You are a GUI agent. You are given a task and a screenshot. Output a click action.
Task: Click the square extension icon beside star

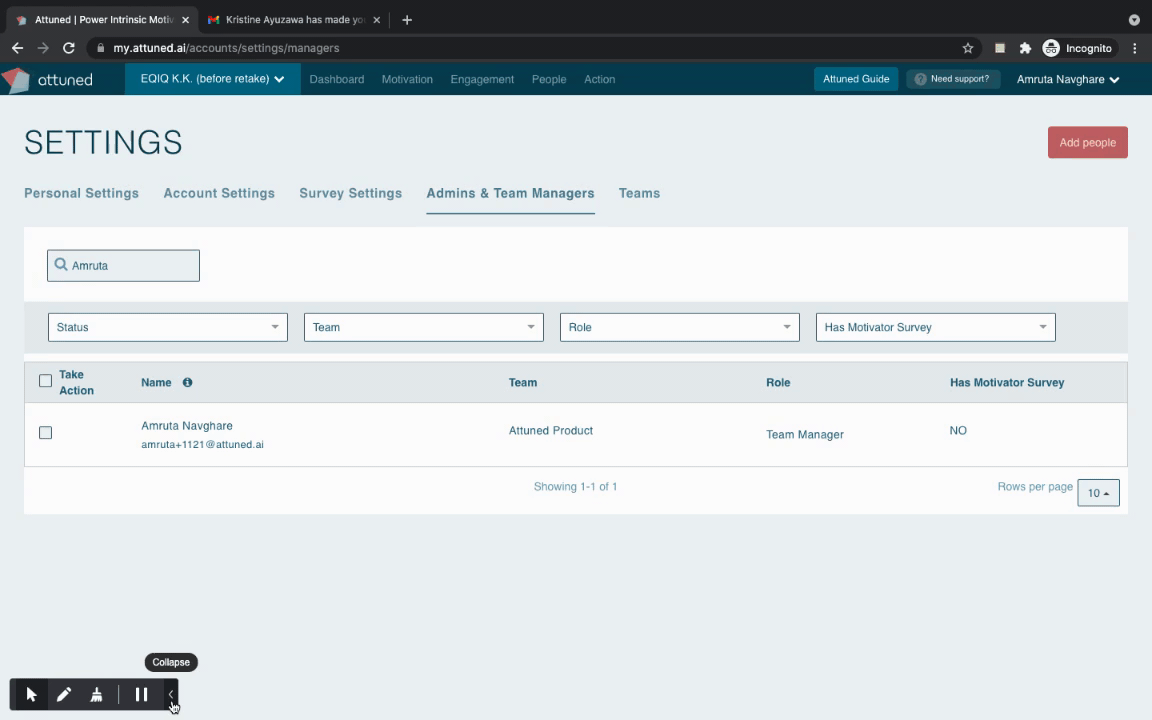tap(999, 48)
